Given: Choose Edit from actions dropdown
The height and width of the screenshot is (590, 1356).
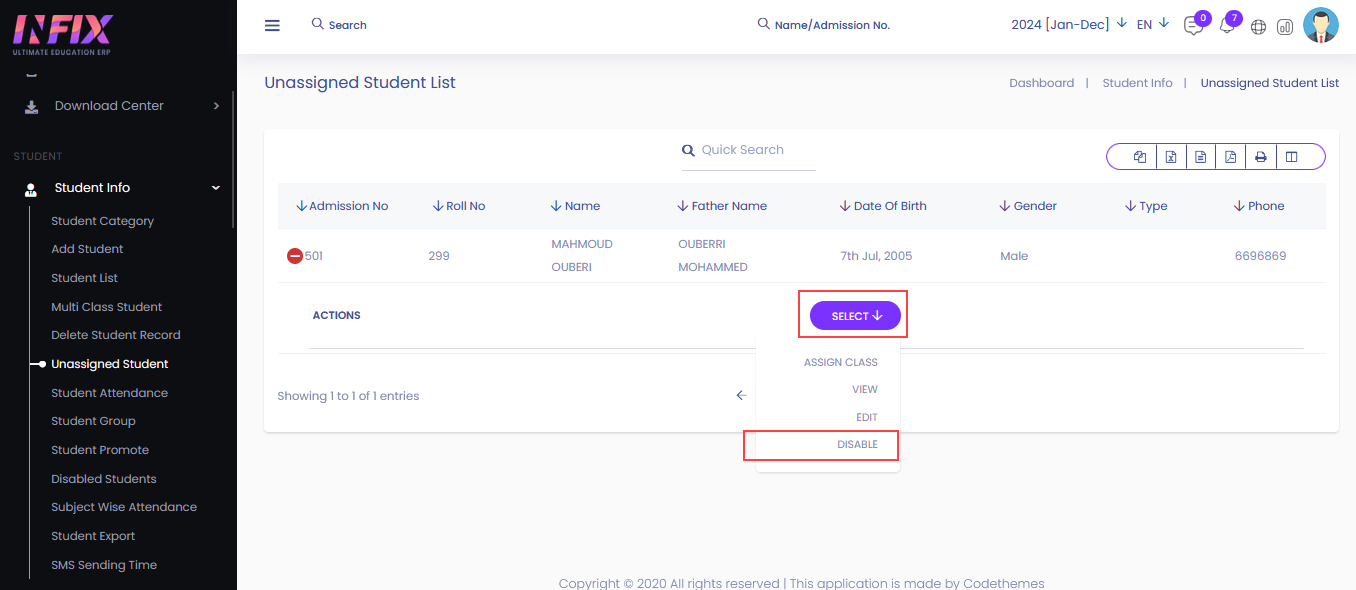Looking at the screenshot, I should click(x=866, y=417).
